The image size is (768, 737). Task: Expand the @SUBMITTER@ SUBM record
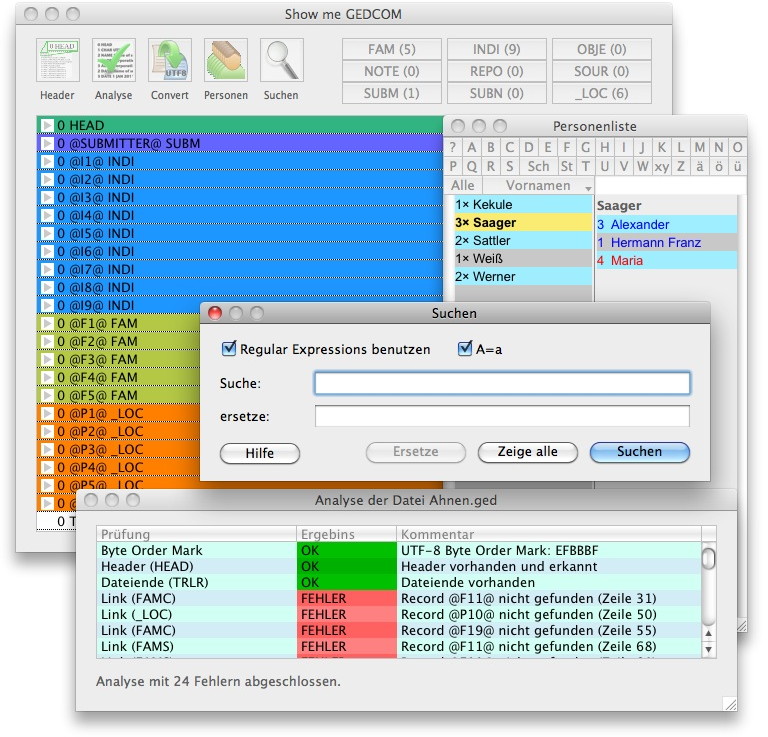point(46,144)
